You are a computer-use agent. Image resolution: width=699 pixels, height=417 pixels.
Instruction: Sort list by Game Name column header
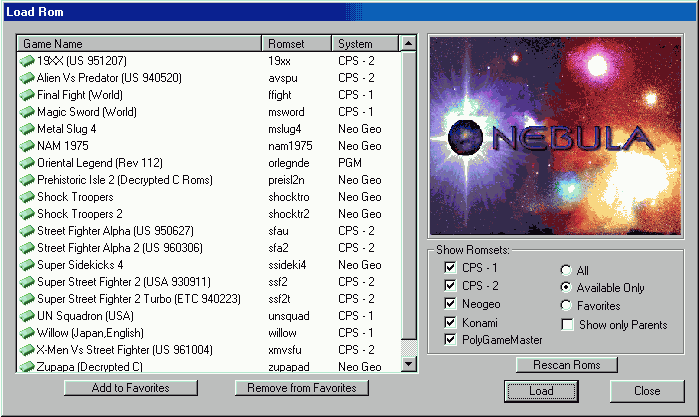[x=139, y=44]
